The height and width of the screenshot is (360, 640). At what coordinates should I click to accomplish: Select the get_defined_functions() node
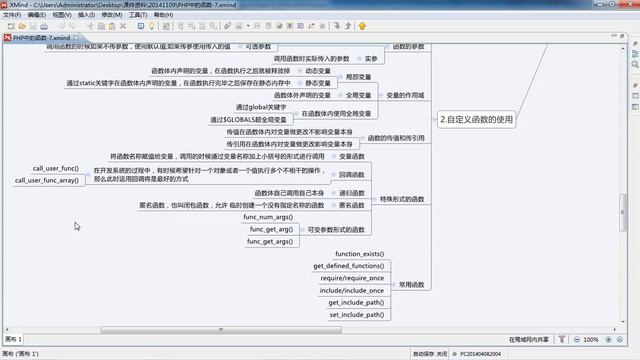[349, 266]
